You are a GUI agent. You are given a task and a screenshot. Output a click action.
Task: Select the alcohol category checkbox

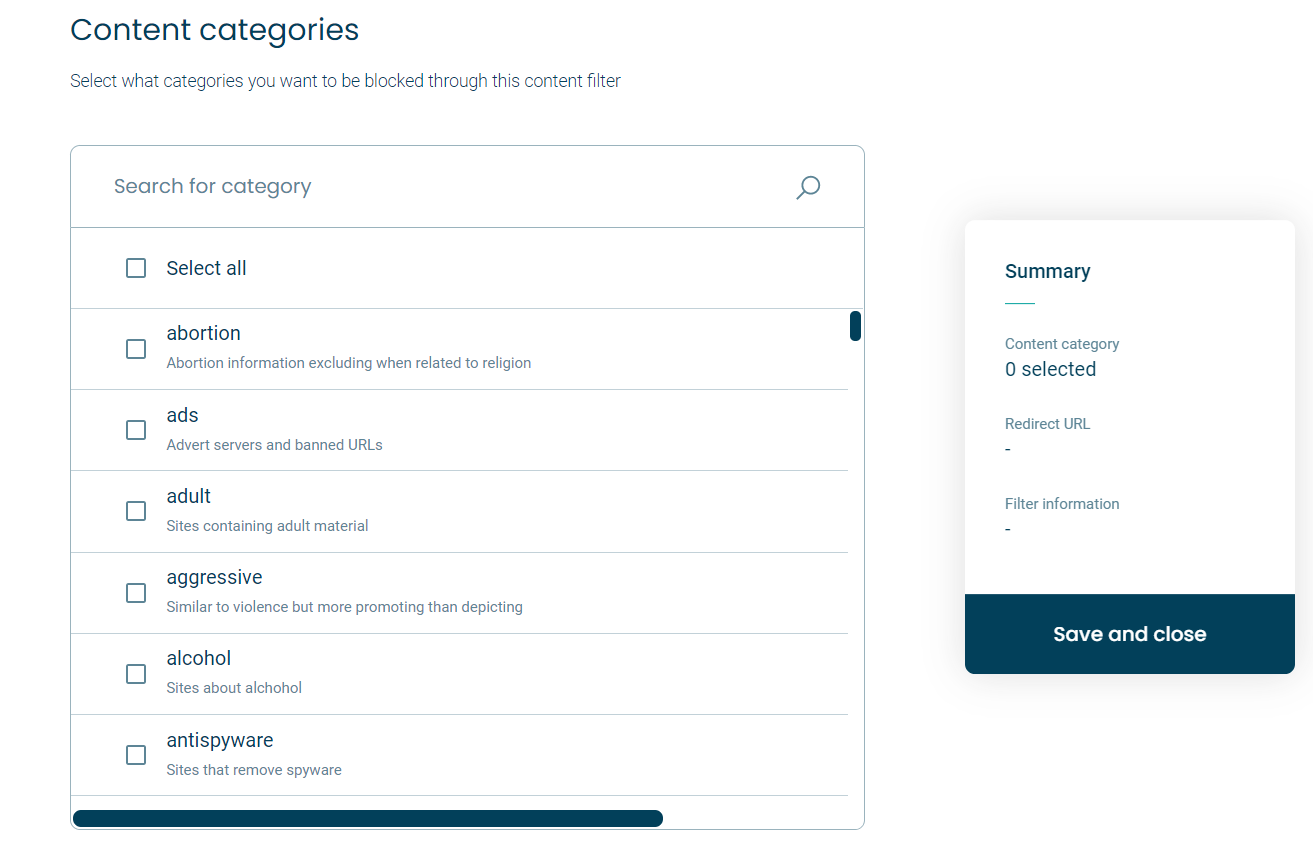coord(136,674)
